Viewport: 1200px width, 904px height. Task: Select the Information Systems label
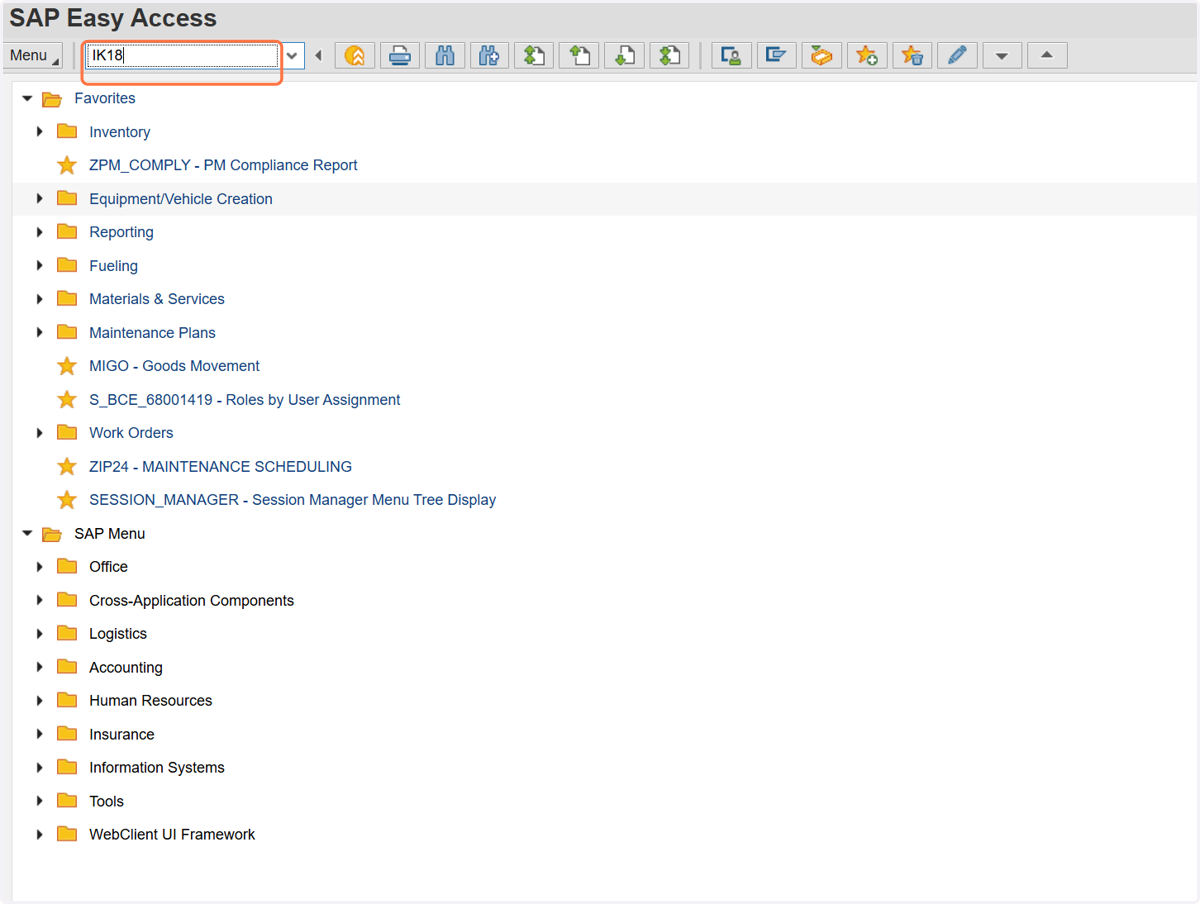click(x=157, y=768)
